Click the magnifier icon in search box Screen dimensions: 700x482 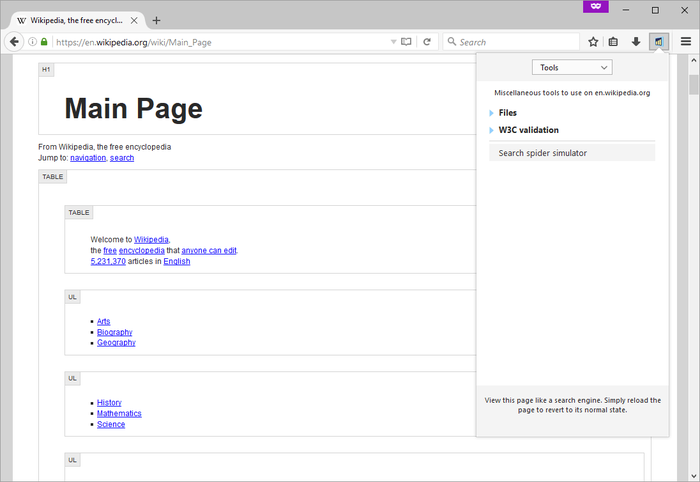click(452, 42)
